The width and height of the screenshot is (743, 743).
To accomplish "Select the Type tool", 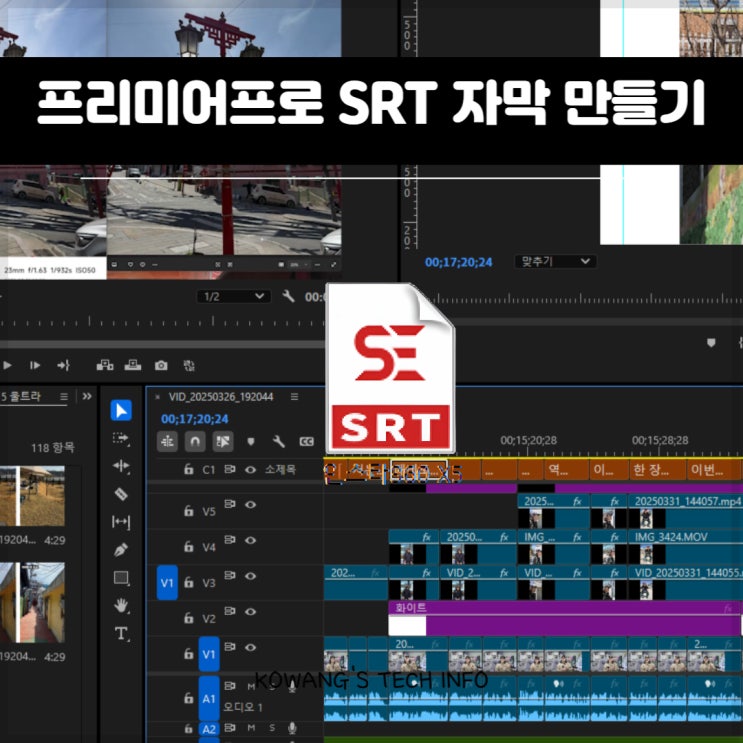I will tap(121, 634).
